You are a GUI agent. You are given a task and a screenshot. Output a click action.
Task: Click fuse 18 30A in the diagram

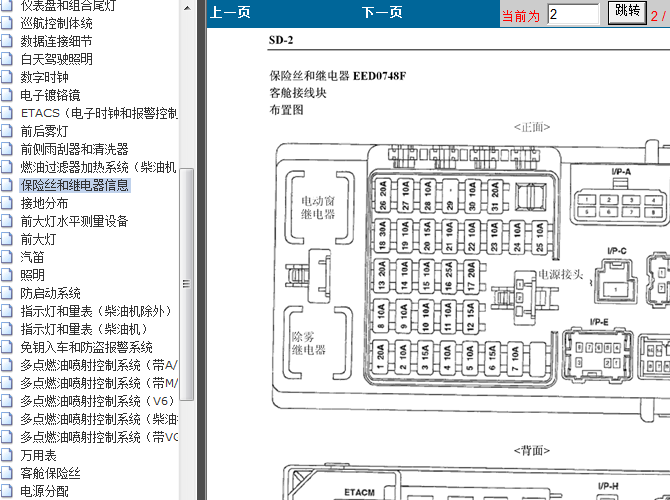[382, 235]
